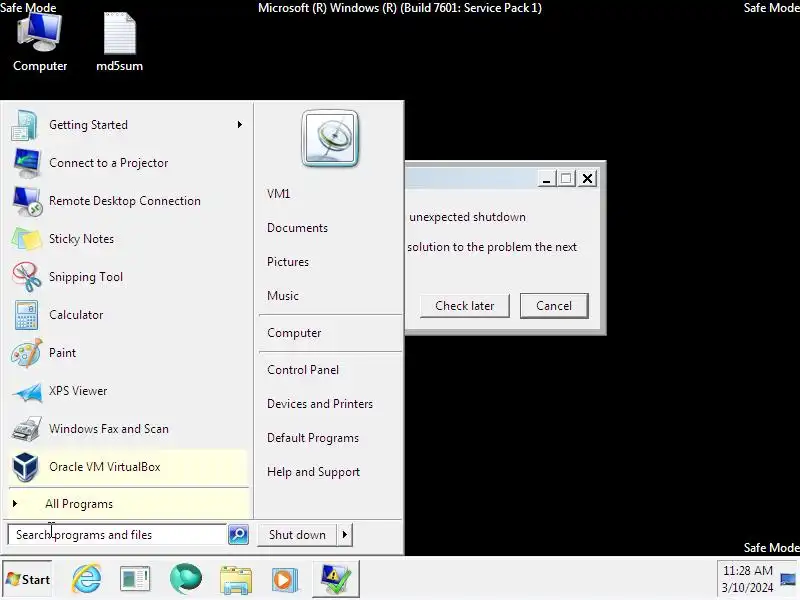Click the Action Center taskbar button
This screenshot has width=800, height=600.
[336, 579]
